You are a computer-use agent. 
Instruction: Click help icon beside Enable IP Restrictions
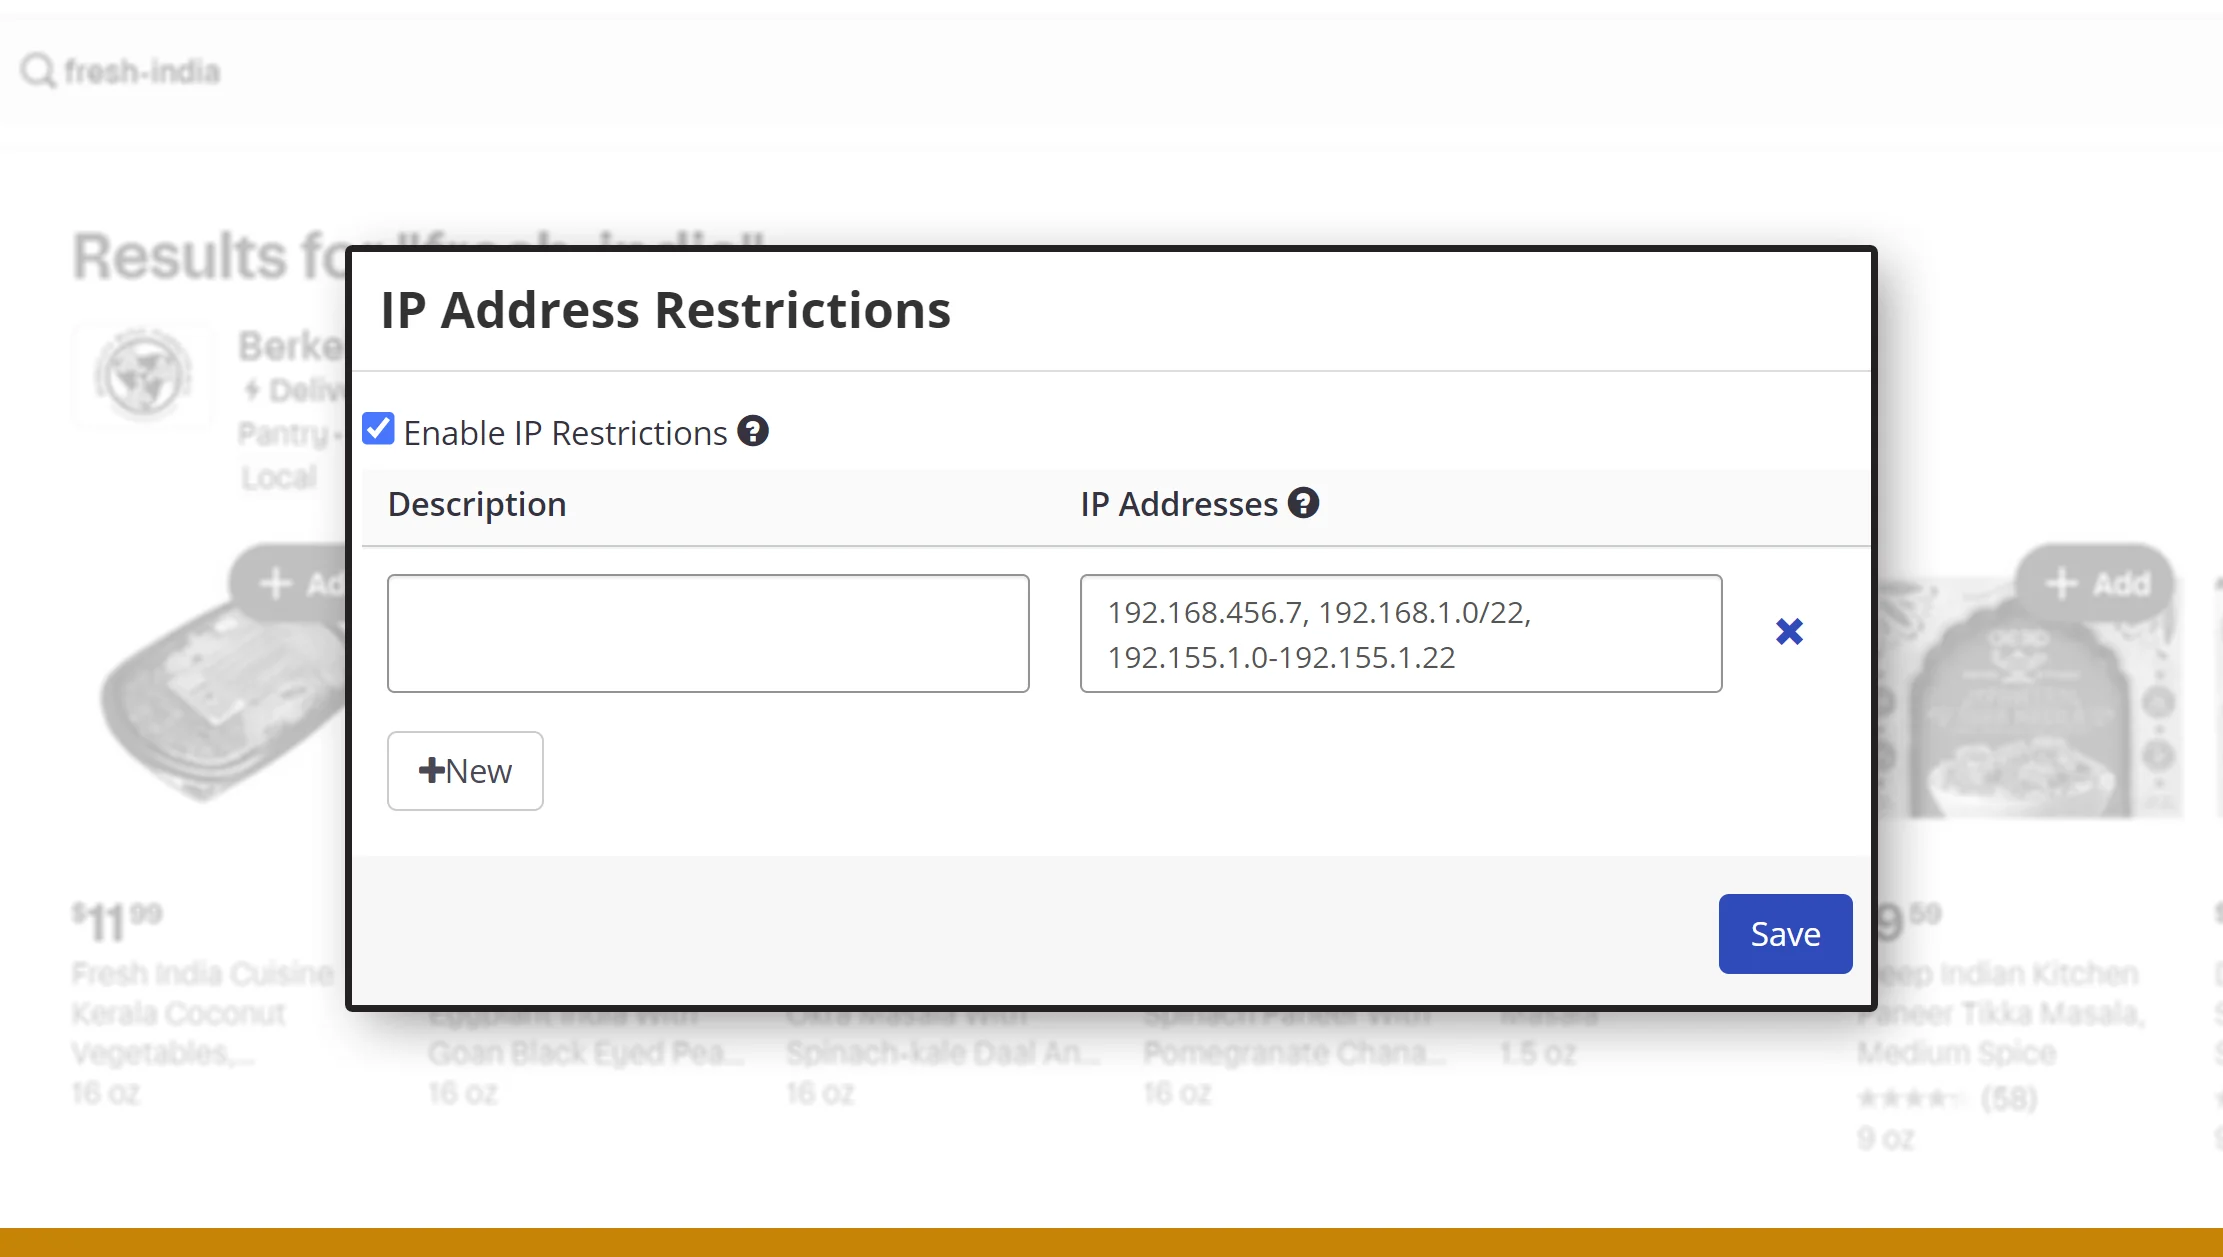[x=752, y=431]
